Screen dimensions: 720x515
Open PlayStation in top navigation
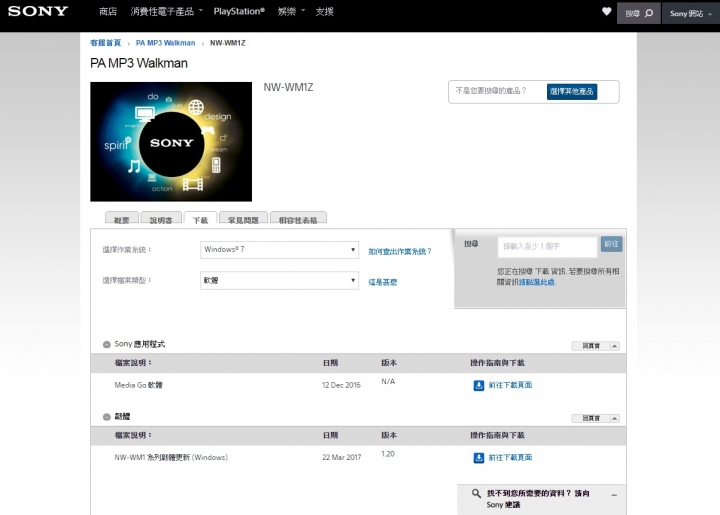239,11
